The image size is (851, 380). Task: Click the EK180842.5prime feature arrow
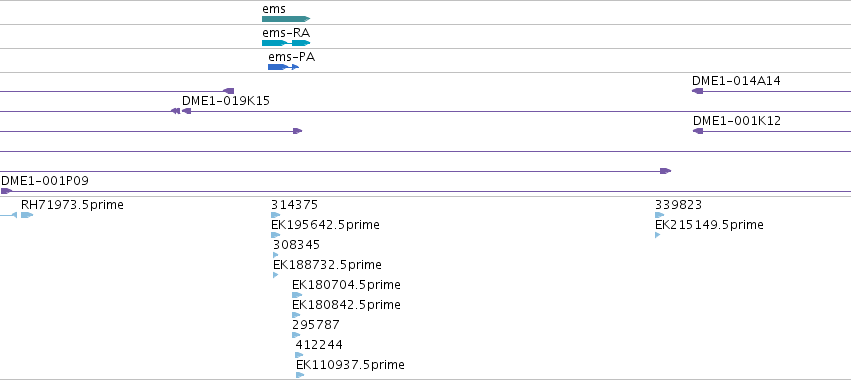point(296,315)
